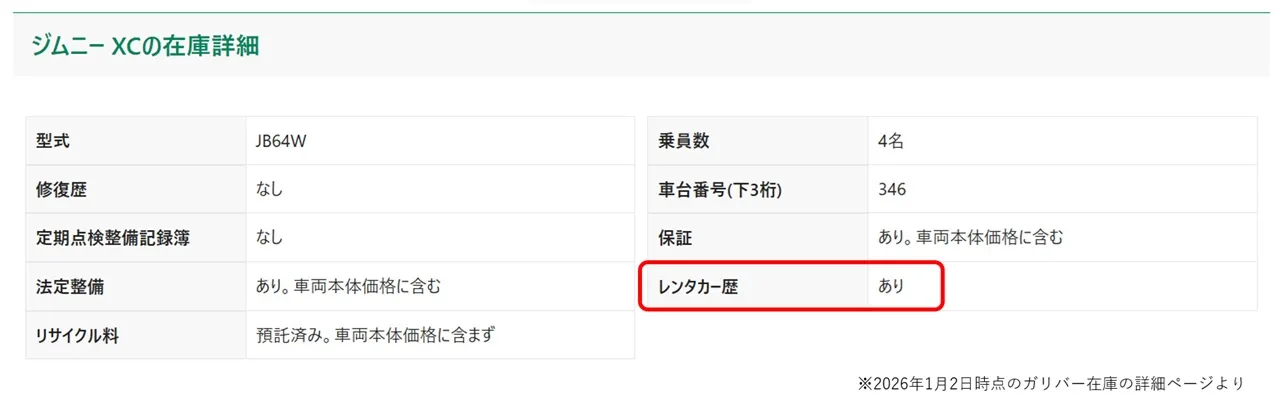Click the リサイクル料 label cell
1280x408 pixels.
click(x=77, y=335)
